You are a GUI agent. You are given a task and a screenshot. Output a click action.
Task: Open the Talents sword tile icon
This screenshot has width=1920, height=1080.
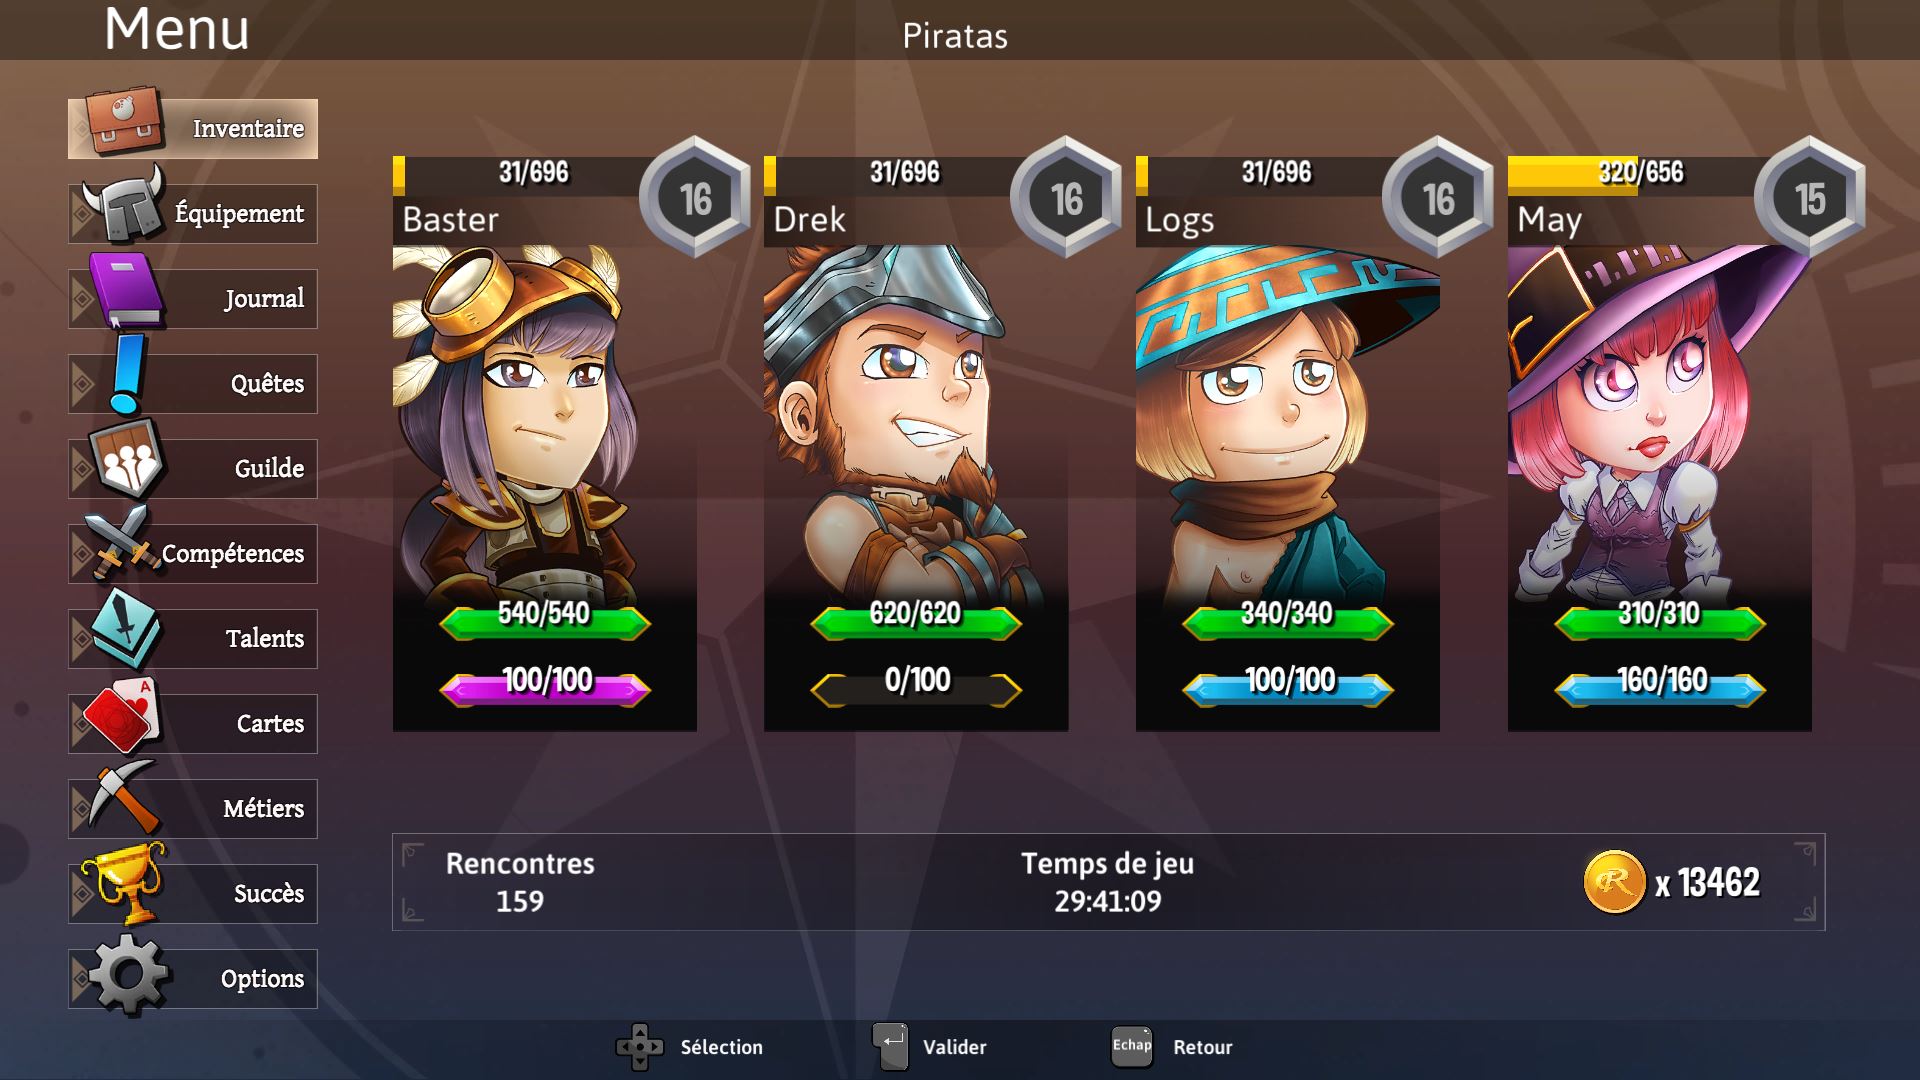pos(126,628)
